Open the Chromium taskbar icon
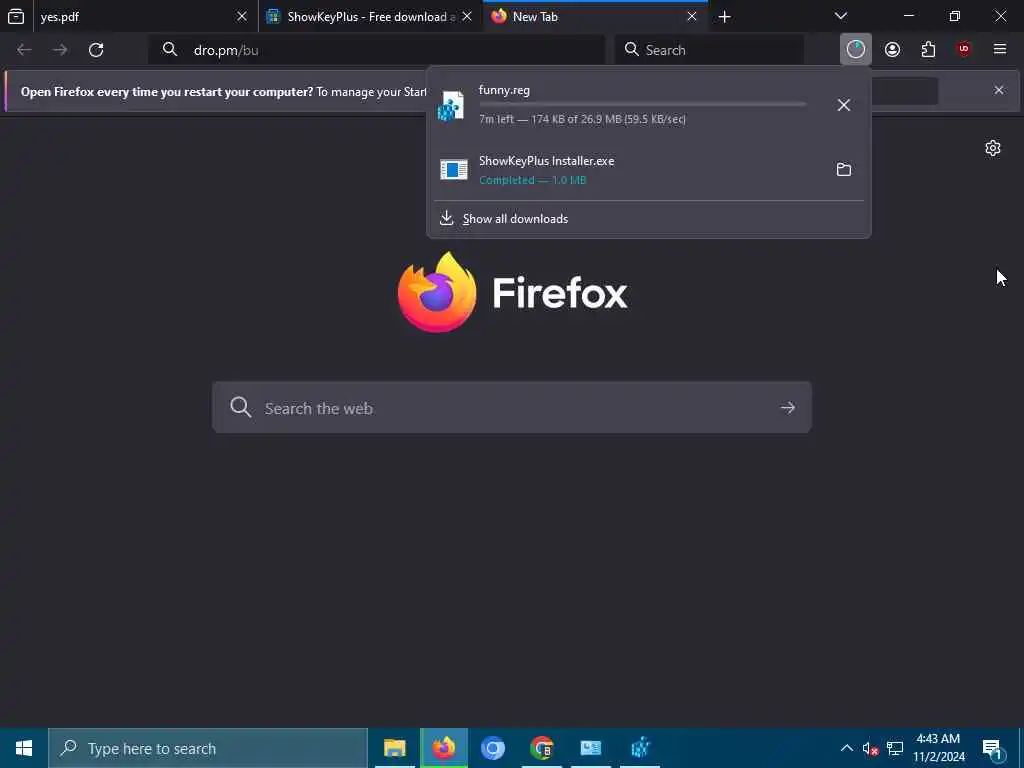This screenshot has height=768, width=1024. pyautogui.click(x=493, y=748)
